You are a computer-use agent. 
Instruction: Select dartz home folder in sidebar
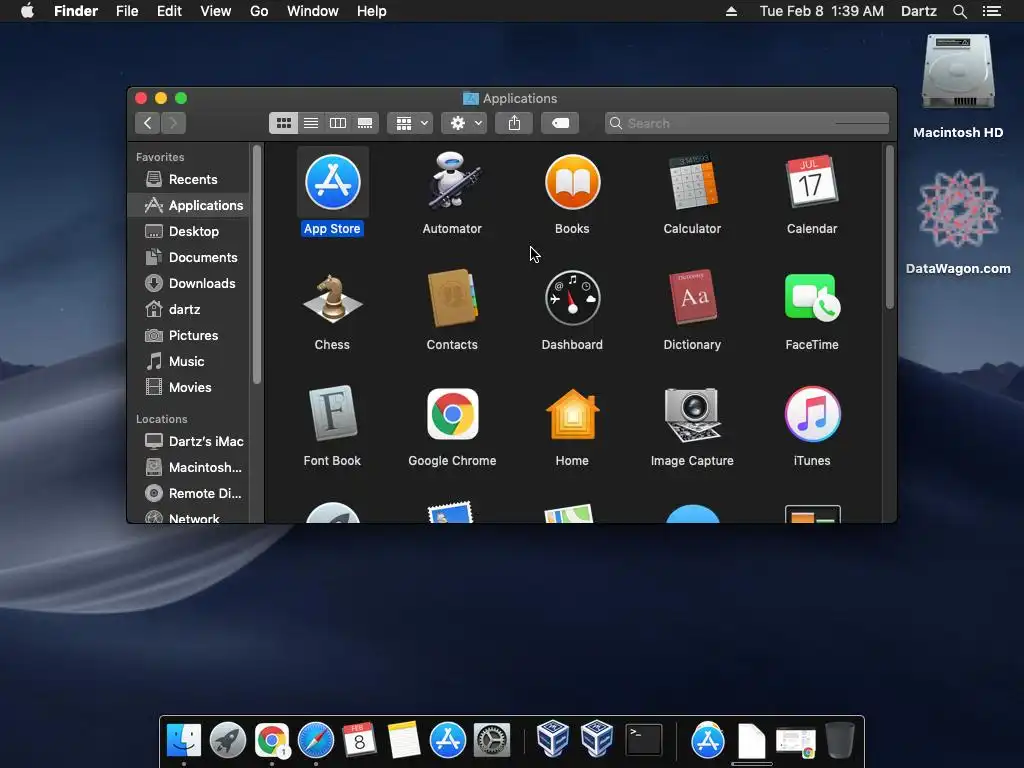tap(188, 310)
